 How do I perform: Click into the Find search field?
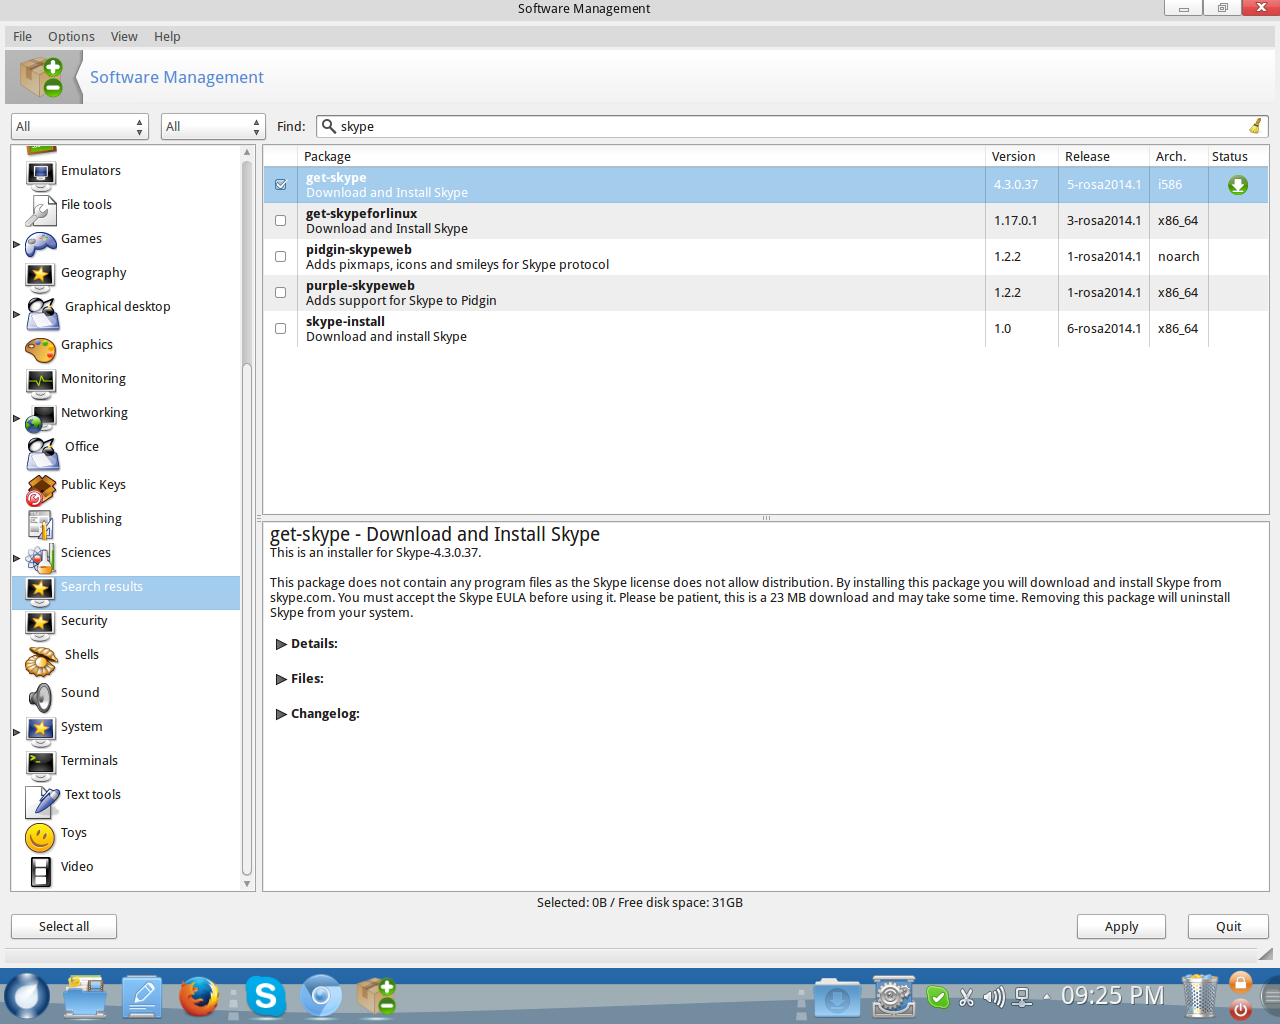pos(792,127)
